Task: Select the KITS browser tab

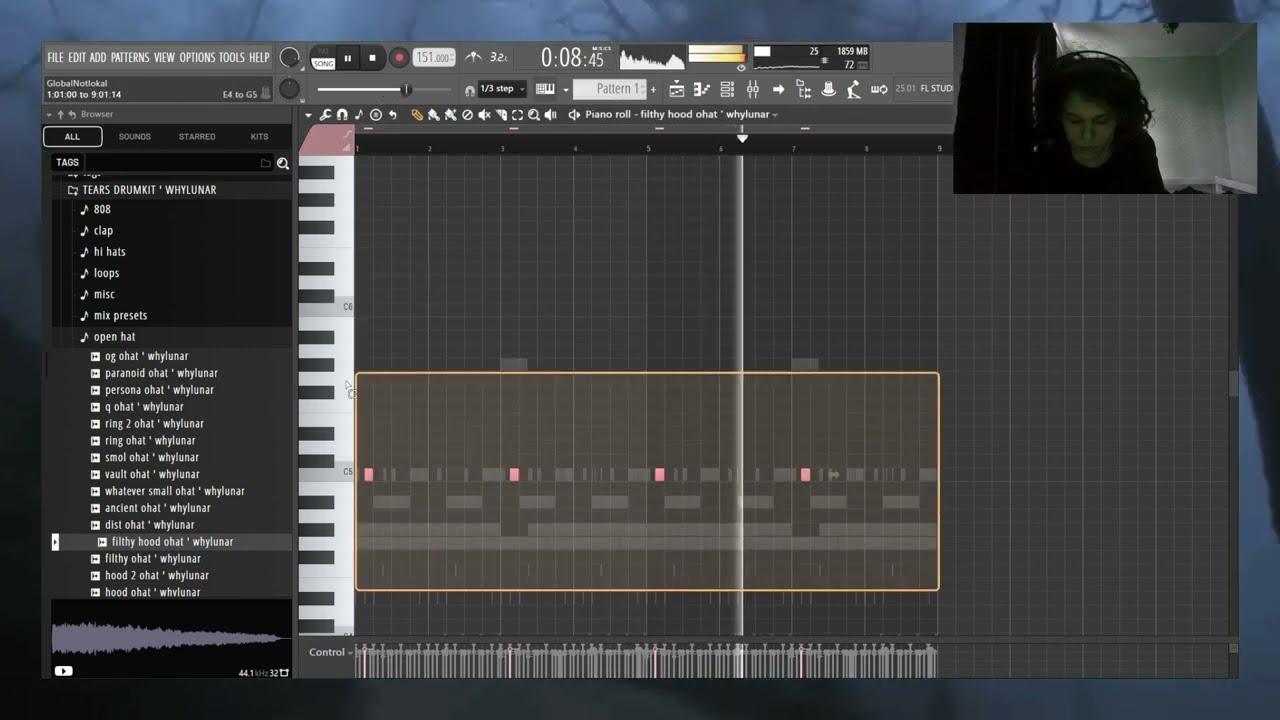Action: 259,137
